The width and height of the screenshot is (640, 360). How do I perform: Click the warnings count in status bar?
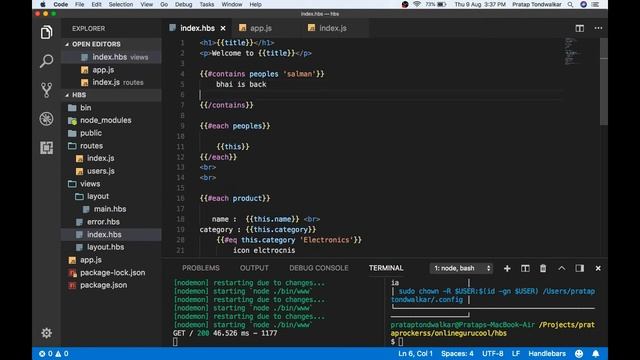click(x=62, y=353)
